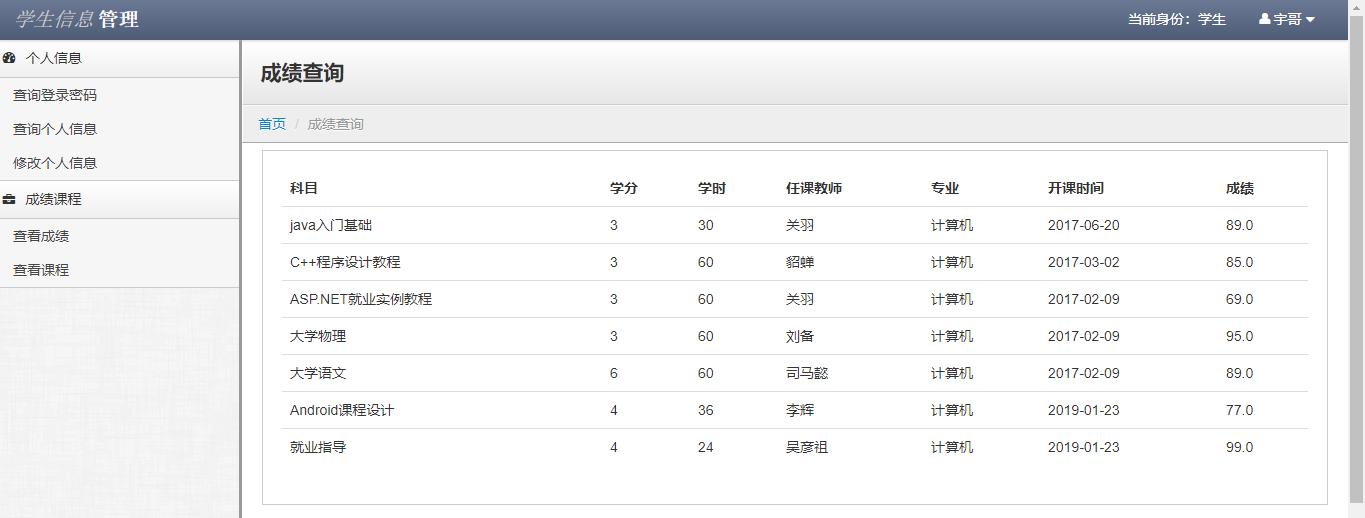Select the ASP.NET就业实例教程 course cell
The image size is (1365, 518).
coord(361,299)
